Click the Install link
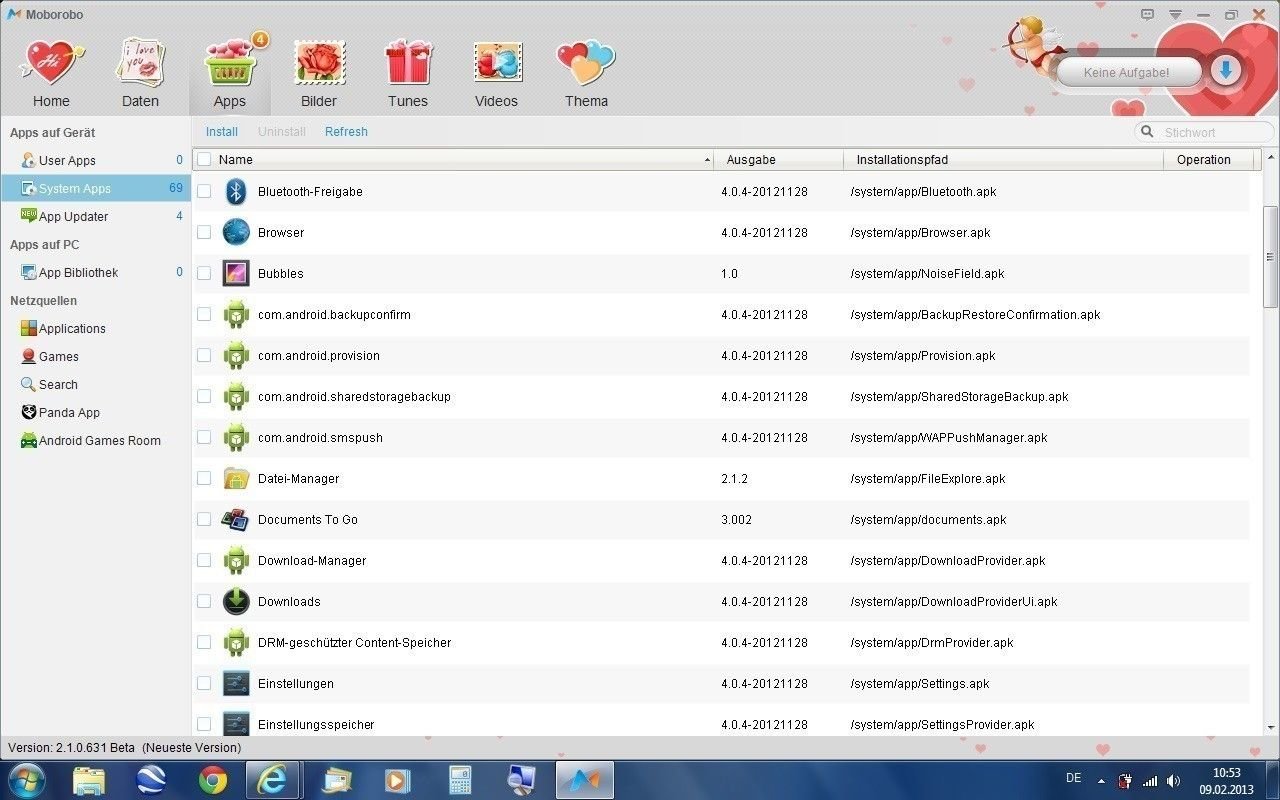1280x800 pixels. coord(222,132)
